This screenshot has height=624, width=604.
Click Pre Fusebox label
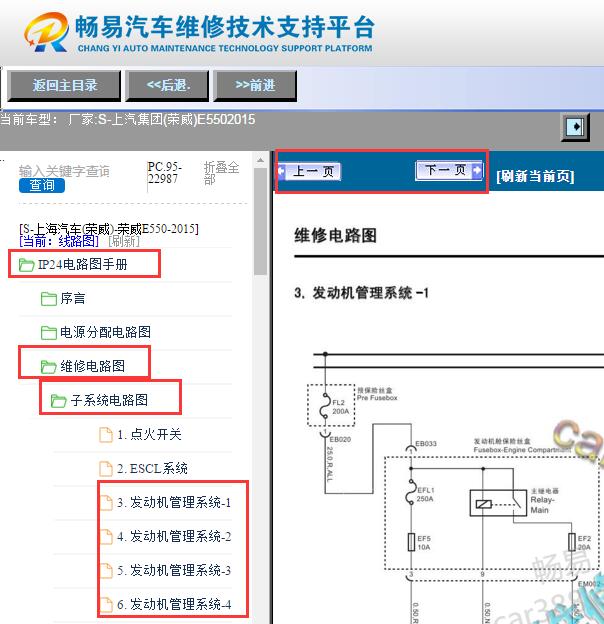377,398
